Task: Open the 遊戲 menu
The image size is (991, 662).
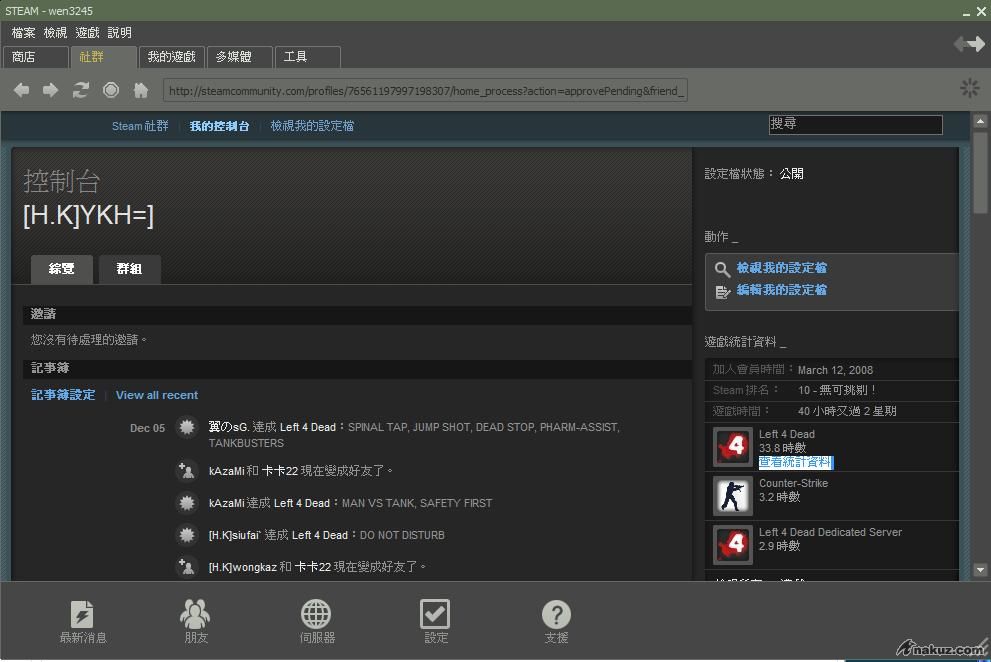Action: [x=87, y=33]
